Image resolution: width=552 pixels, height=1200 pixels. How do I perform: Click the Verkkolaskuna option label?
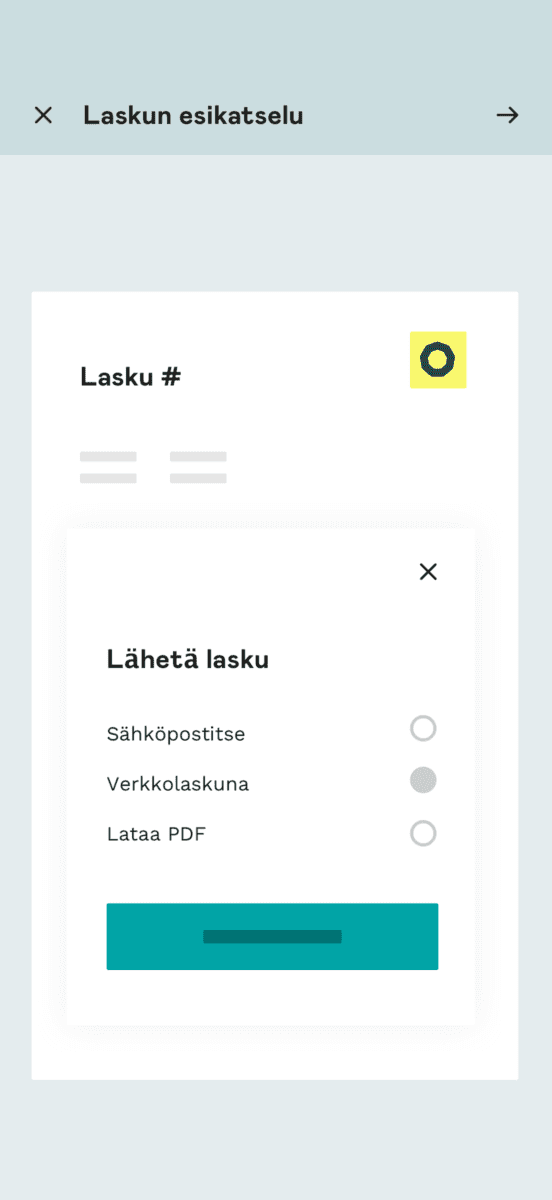[178, 784]
